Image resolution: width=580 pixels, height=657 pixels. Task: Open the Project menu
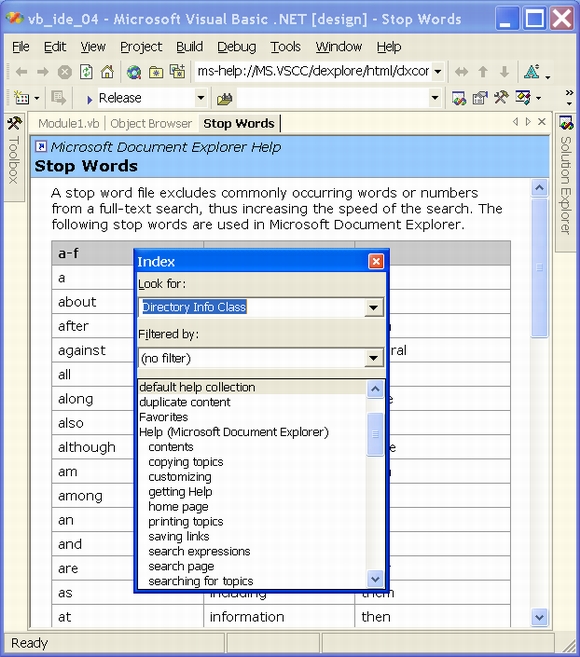[141, 47]
